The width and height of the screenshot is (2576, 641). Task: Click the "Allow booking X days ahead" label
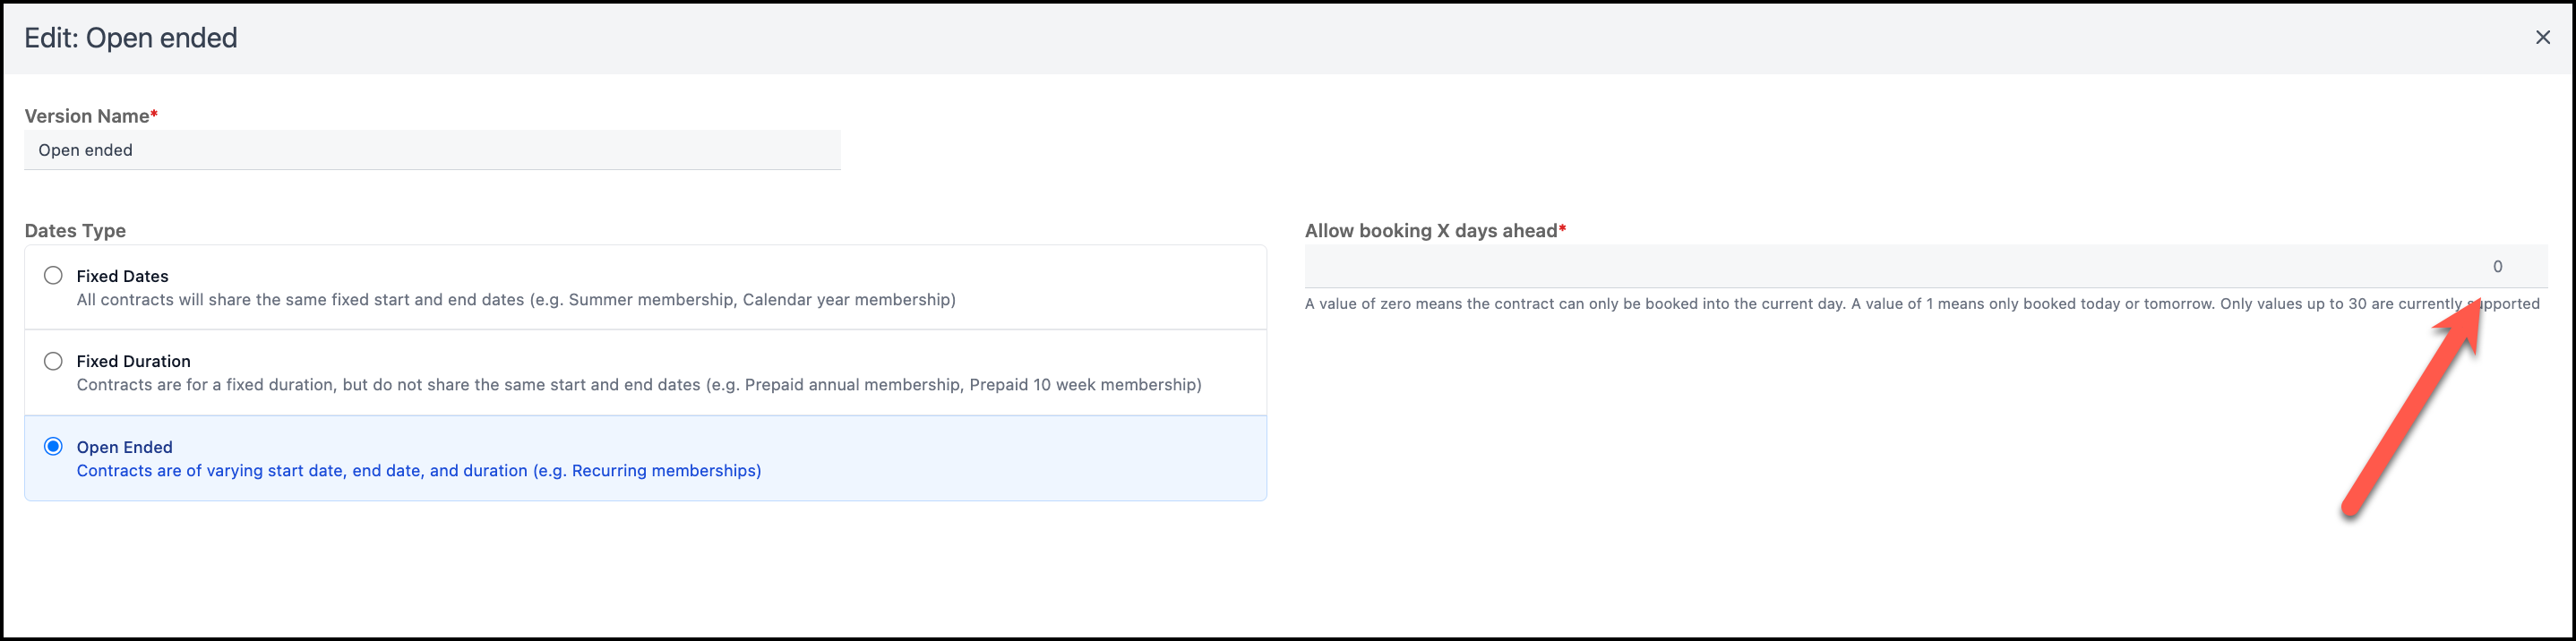coord(1431,231)
